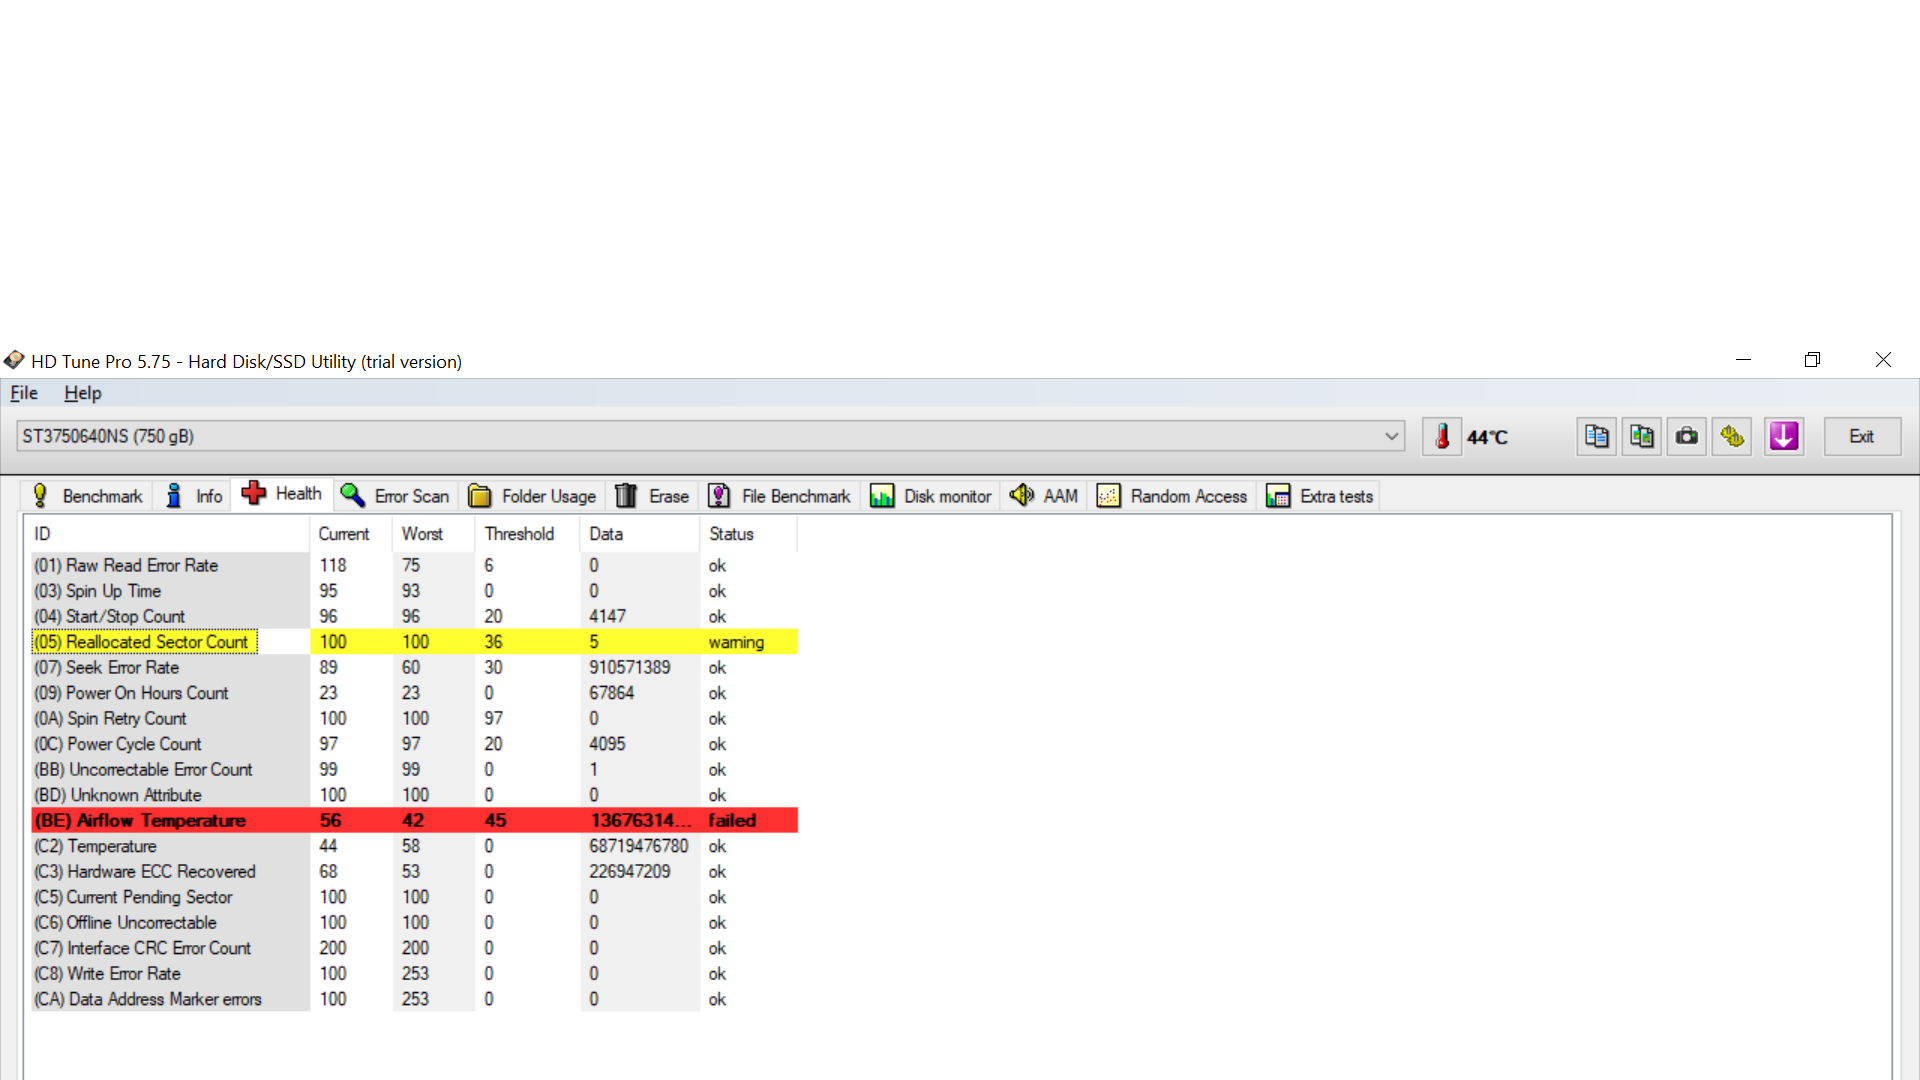Select the Start/Stop Count row
This screenshot has width=1920, height=1080.
(414, 616)
